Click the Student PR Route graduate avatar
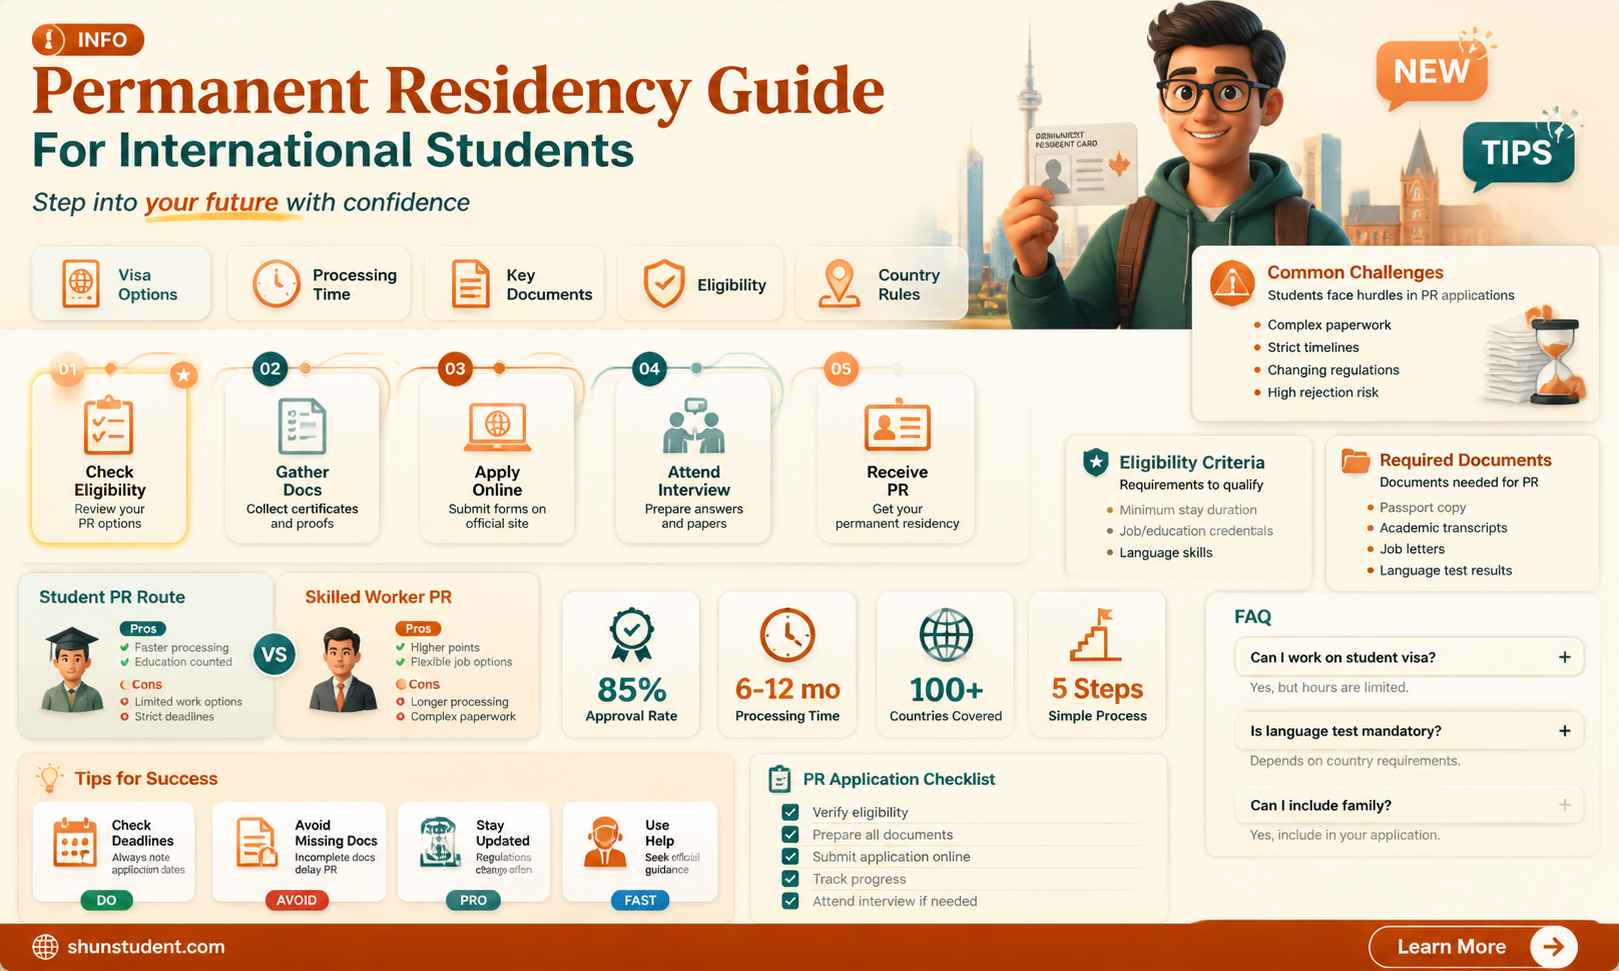This screenshot has height=971, width=1619. click(x=73, y=670)
